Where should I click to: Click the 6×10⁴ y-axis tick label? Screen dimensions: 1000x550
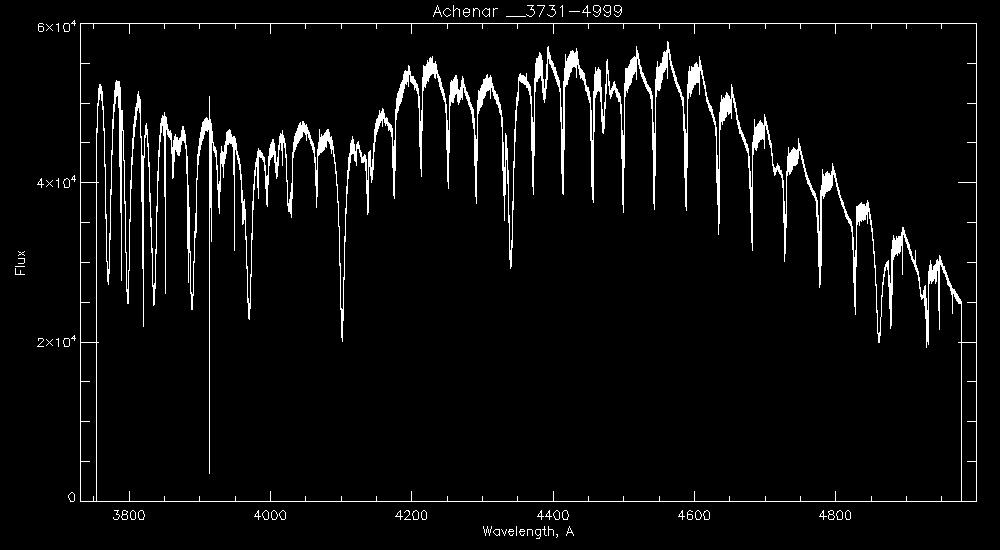tap(56, 26)
